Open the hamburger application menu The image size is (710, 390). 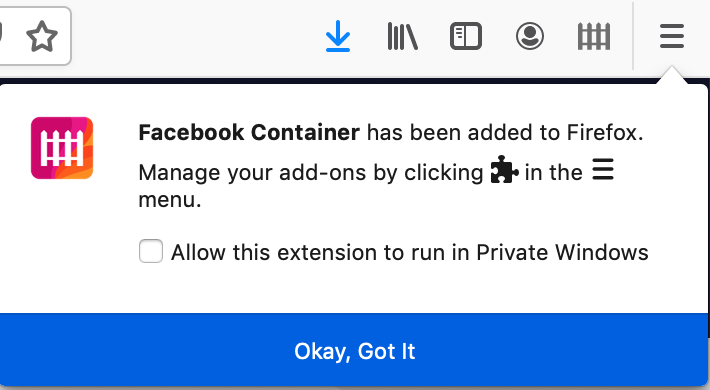click(672, 36)
